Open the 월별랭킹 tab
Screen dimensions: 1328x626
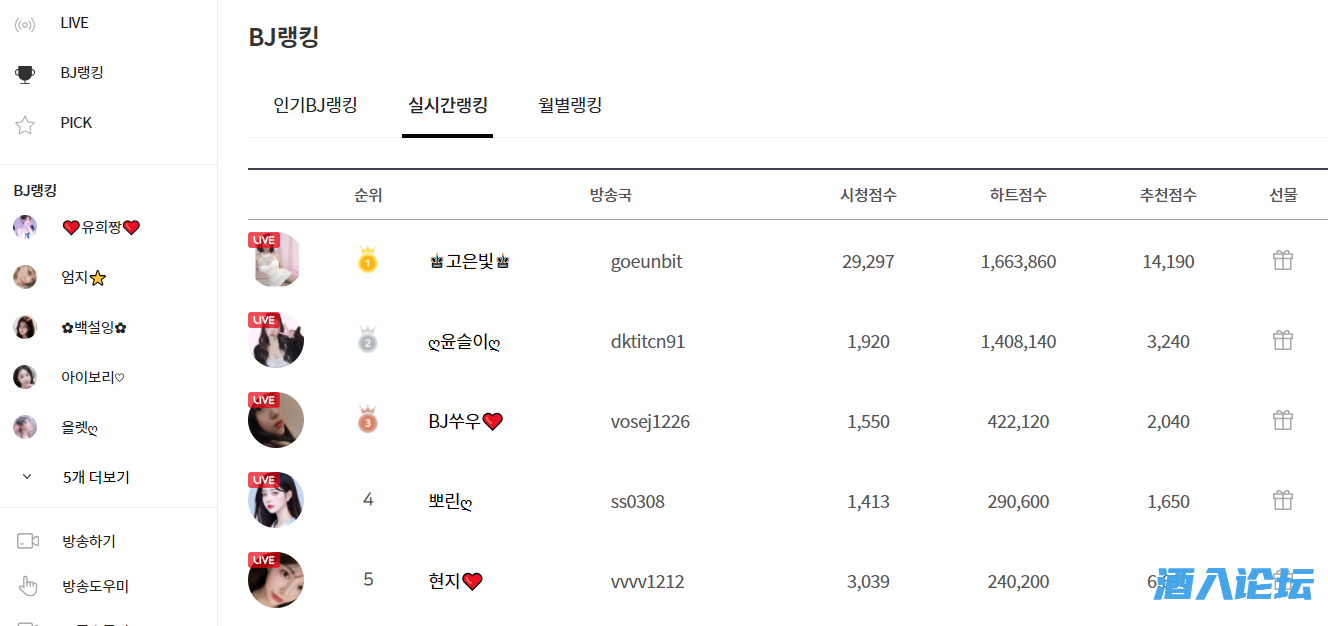point(570,105)
